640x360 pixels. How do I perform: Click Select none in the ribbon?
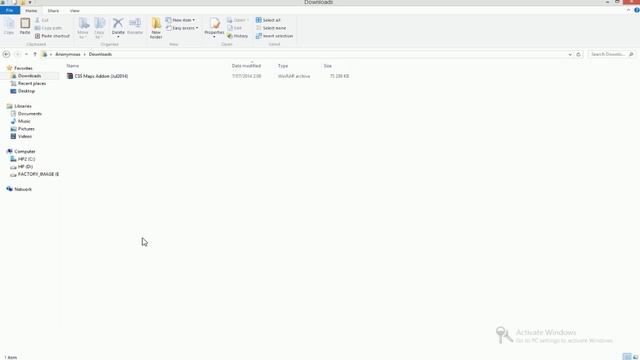point(271,28)
